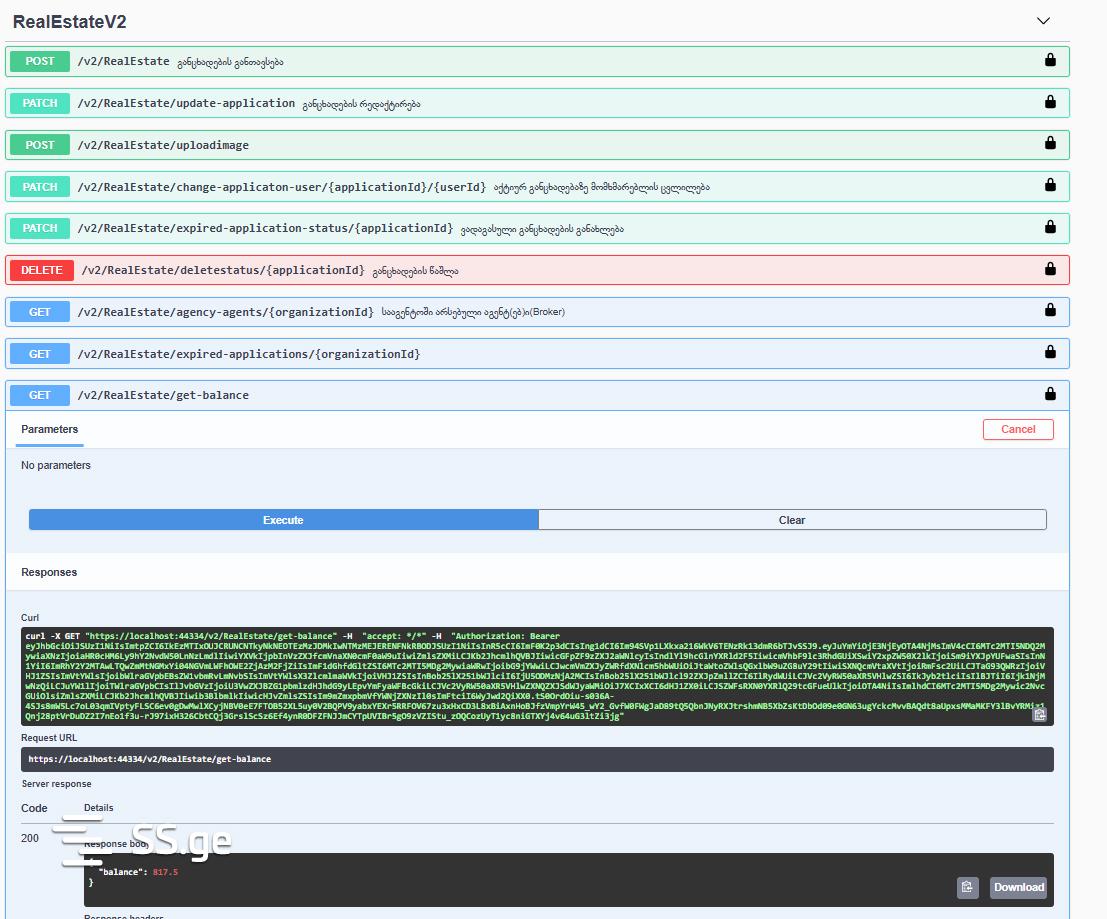
Task: Click the lock icon on uploadimage endpoint
Action: point(1050,144)
